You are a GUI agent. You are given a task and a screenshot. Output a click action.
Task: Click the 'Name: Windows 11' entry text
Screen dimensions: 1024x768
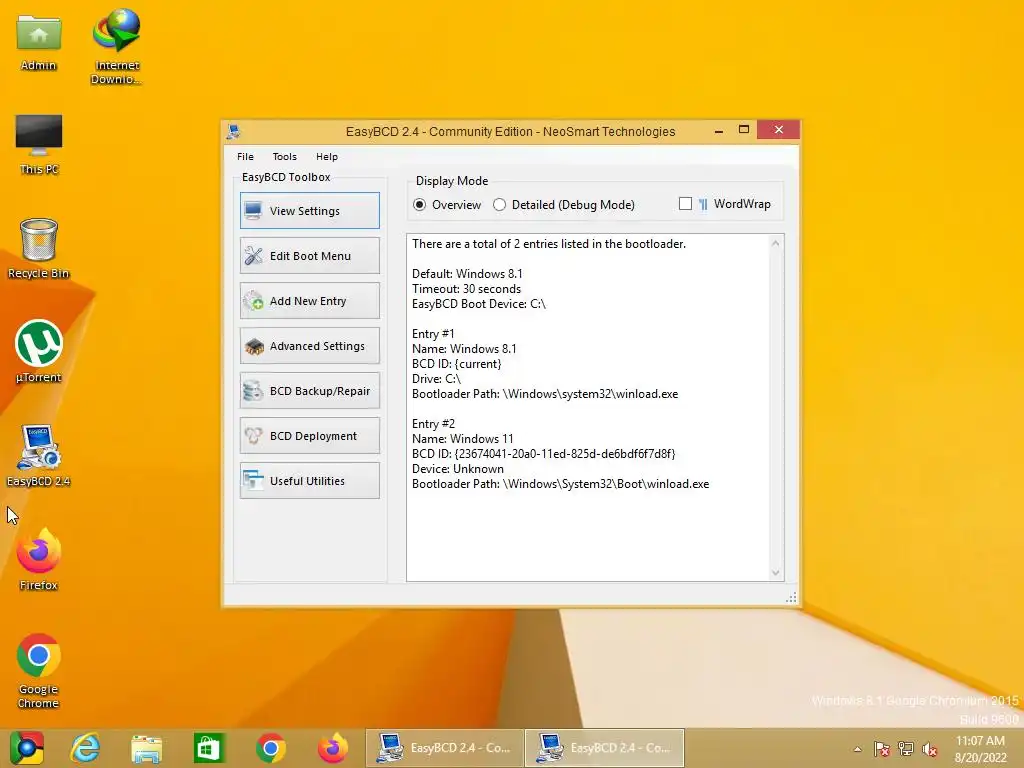tap(462, 439)
